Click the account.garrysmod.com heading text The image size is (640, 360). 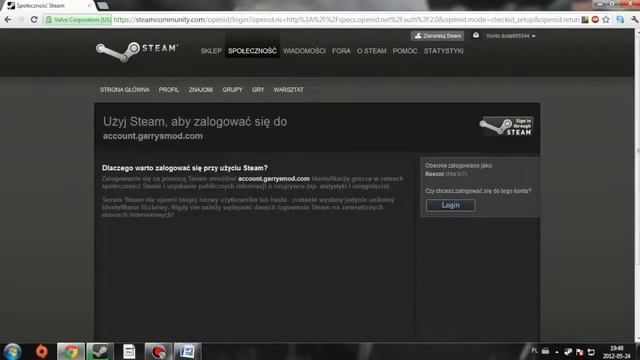point(153,136)
